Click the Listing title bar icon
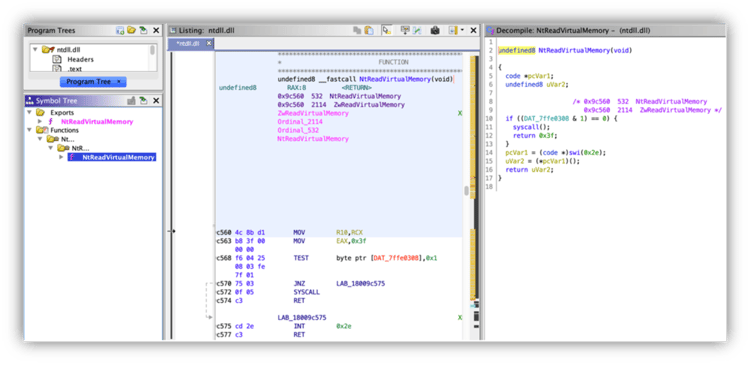The height and width of the screenshot is (365, 750). 174,31
